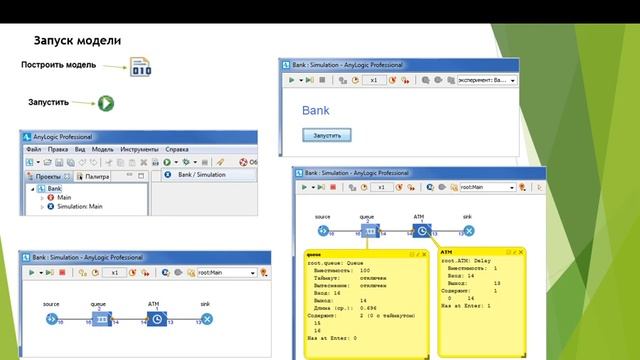
Task: Click the clock icon left of x1 in the Запустить window
Action: (x=356, y=80)
